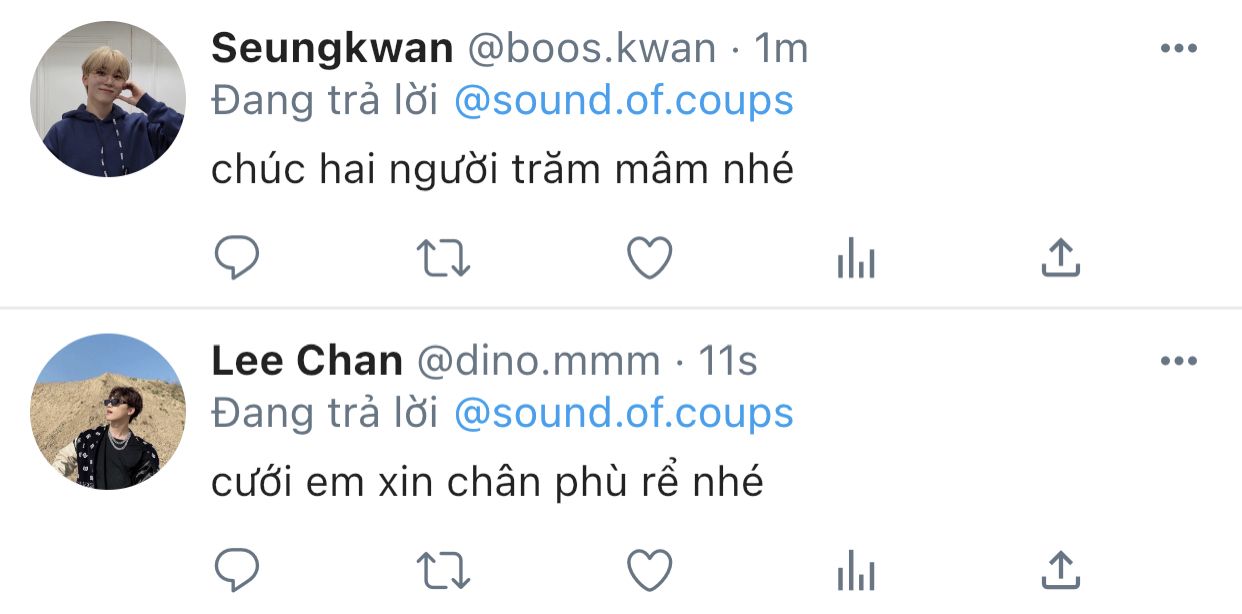Image resolution: width=1242 pixels, height=614 pixels.
Task: Like Seungkwan's tweet with the heart
Action: [649, 259]
